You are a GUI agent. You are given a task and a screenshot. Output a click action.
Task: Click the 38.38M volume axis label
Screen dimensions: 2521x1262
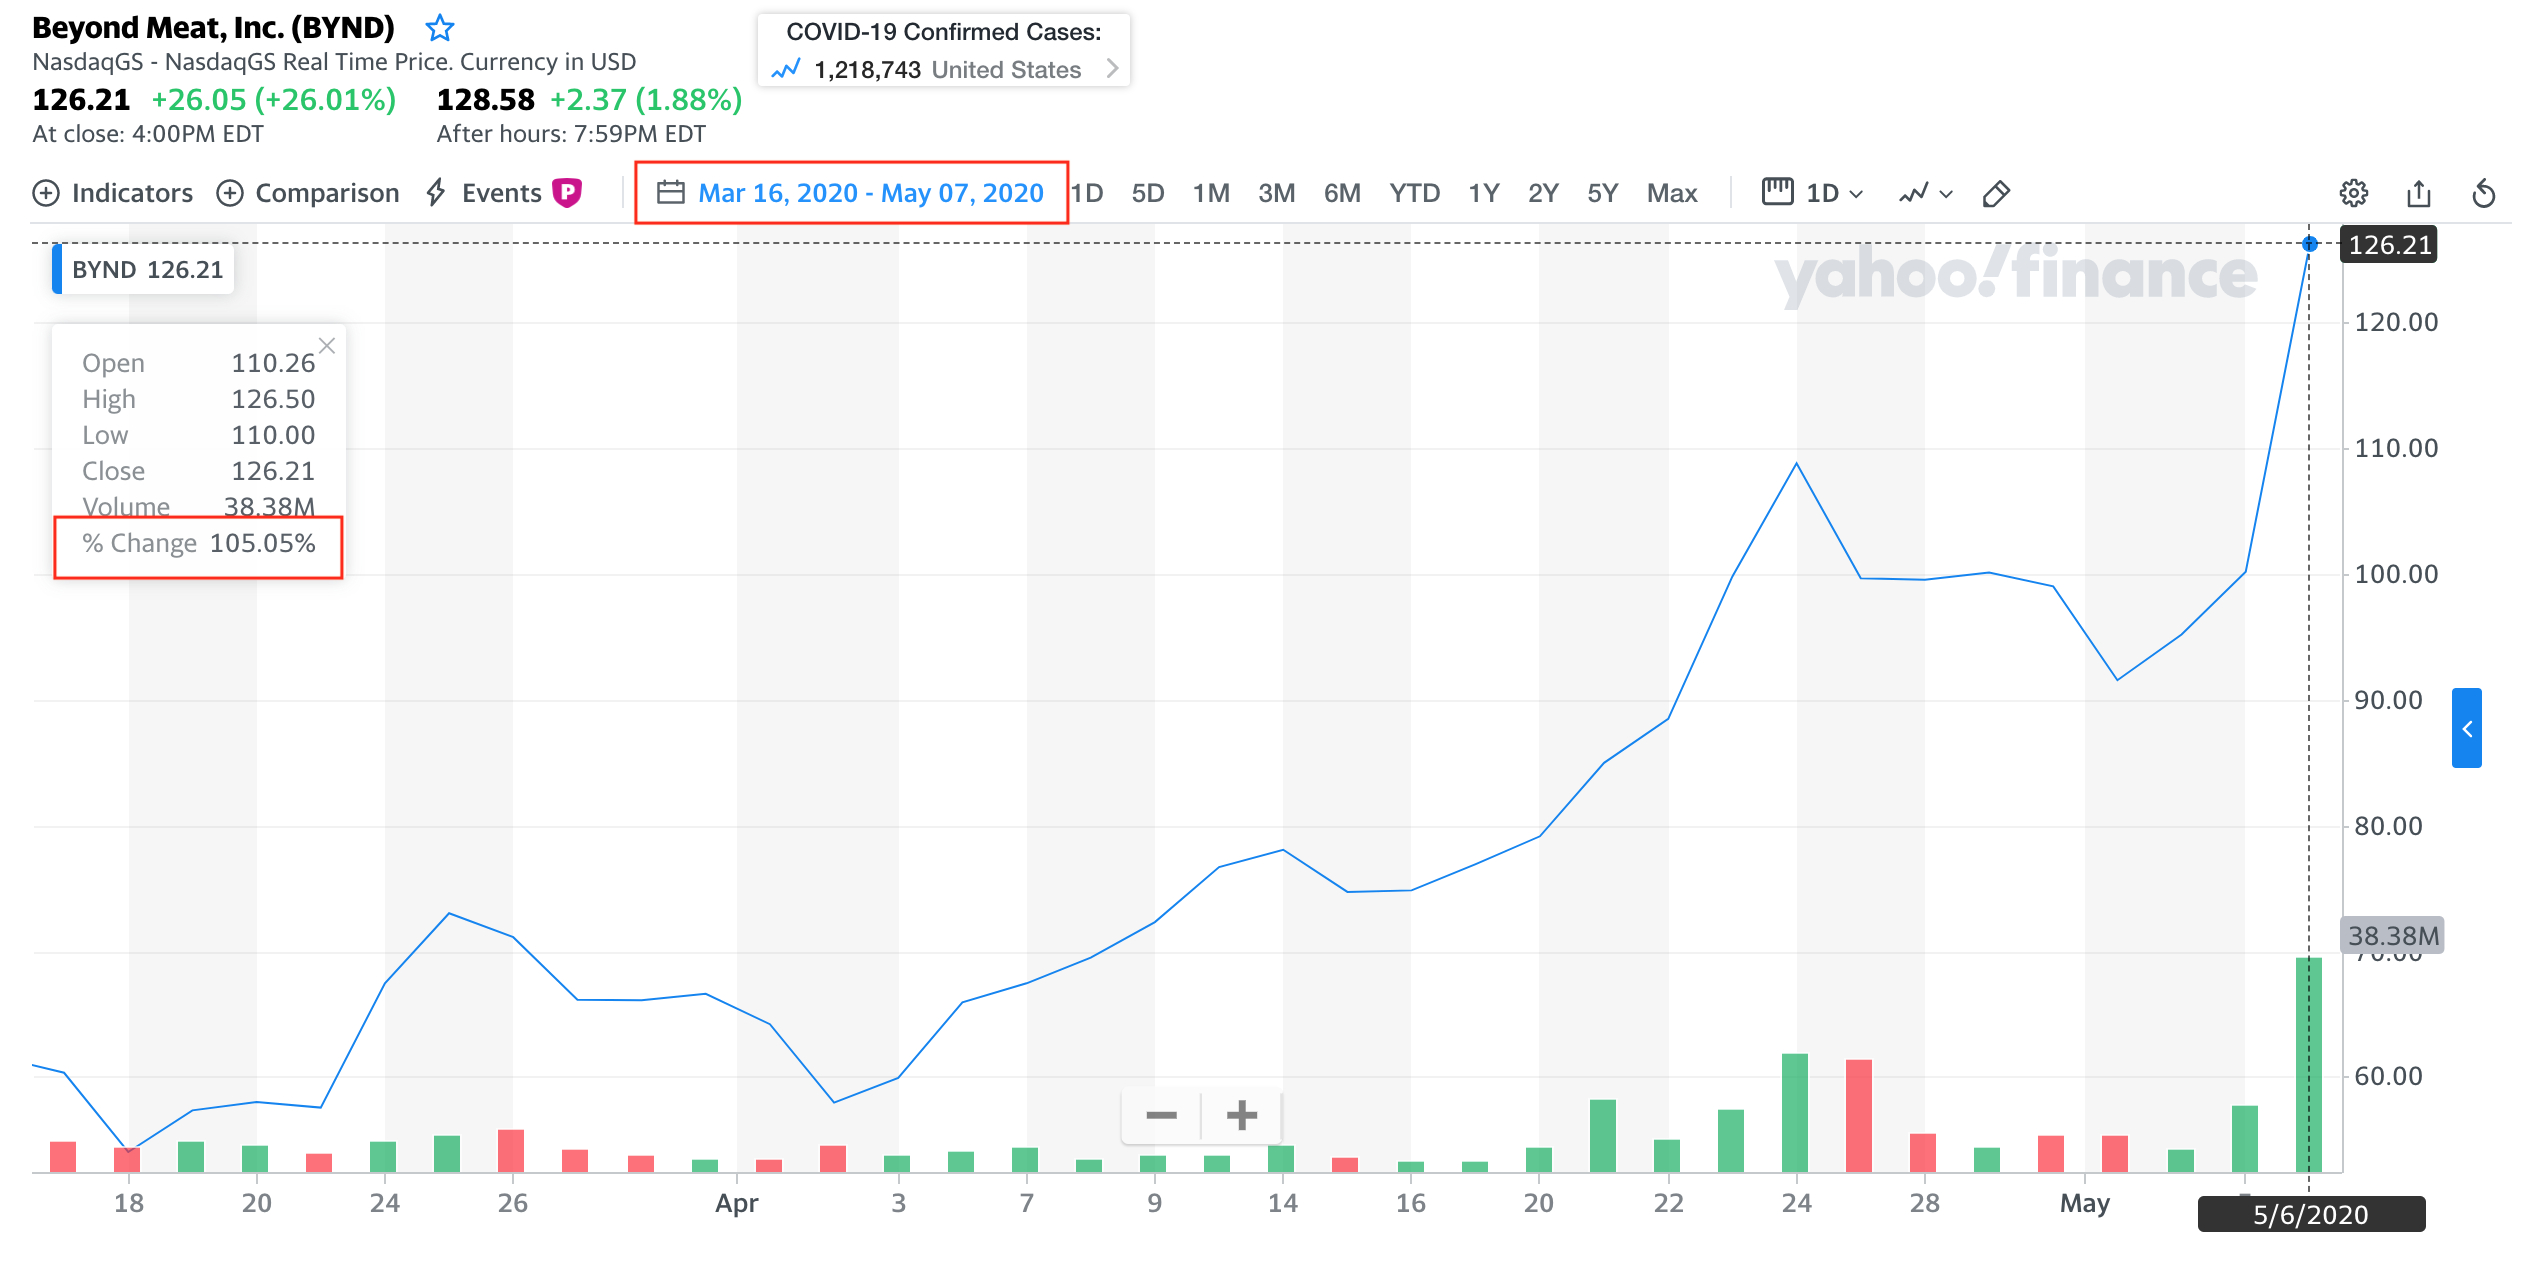point(2393,935)
